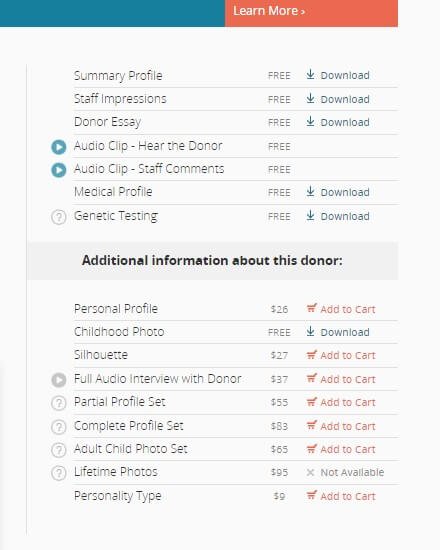Add Partial Profile Set to cart
This screenshot has height=550, width=440.
click(341, 402)
